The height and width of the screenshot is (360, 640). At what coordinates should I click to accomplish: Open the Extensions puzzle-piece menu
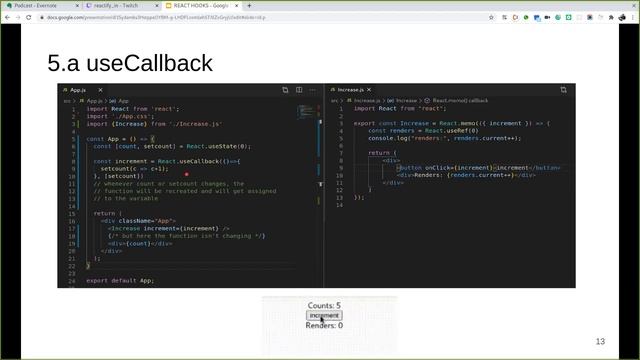click(611, 18)
